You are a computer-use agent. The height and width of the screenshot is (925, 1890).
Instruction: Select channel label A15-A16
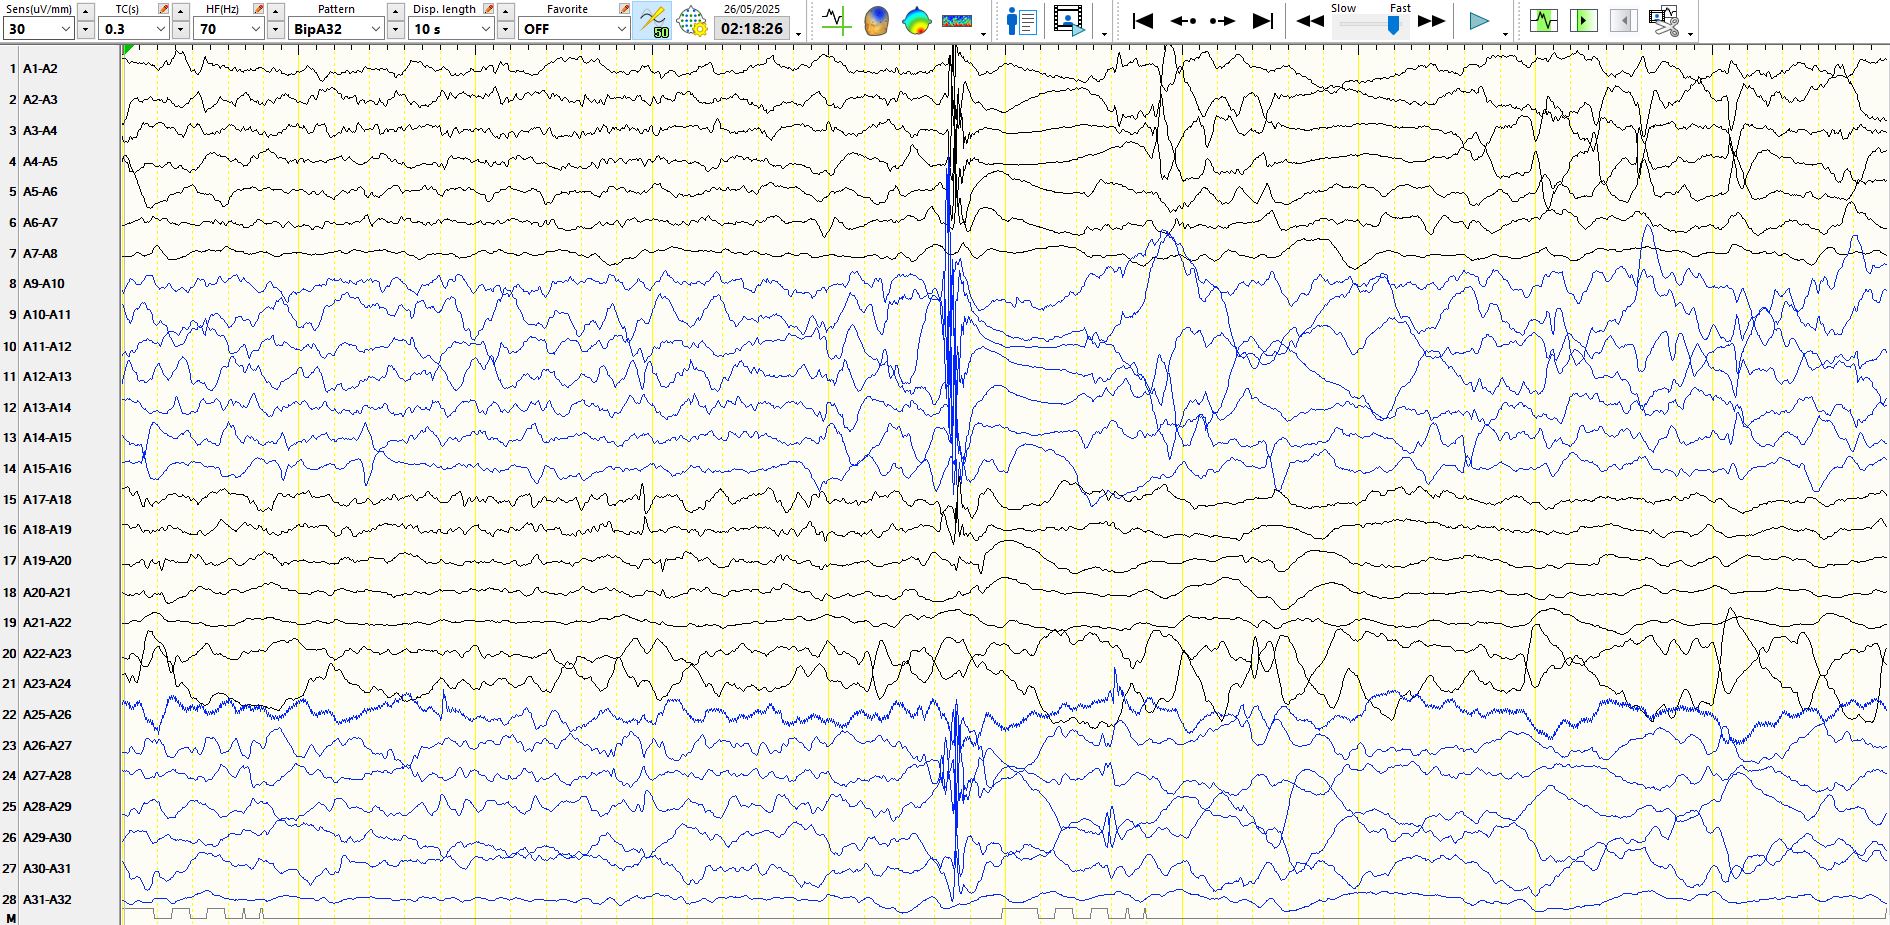[x=47, y=468]
